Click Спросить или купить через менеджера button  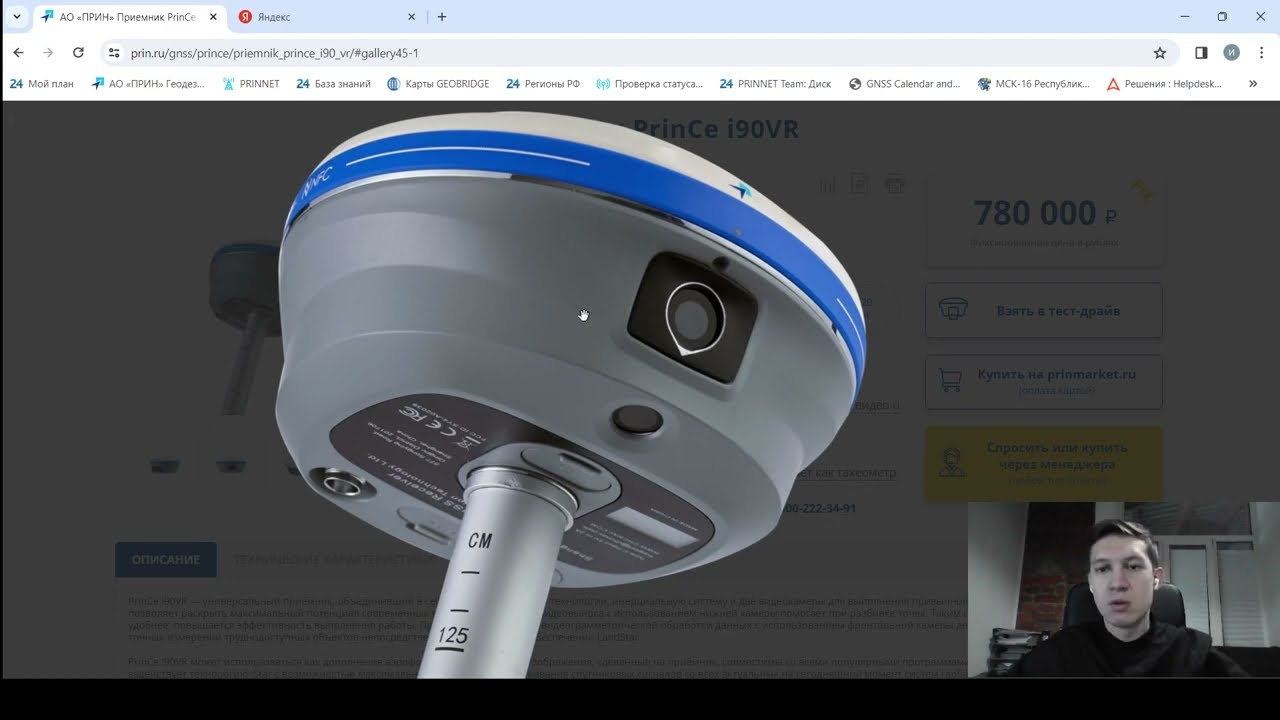click(x=1044, y=463)
